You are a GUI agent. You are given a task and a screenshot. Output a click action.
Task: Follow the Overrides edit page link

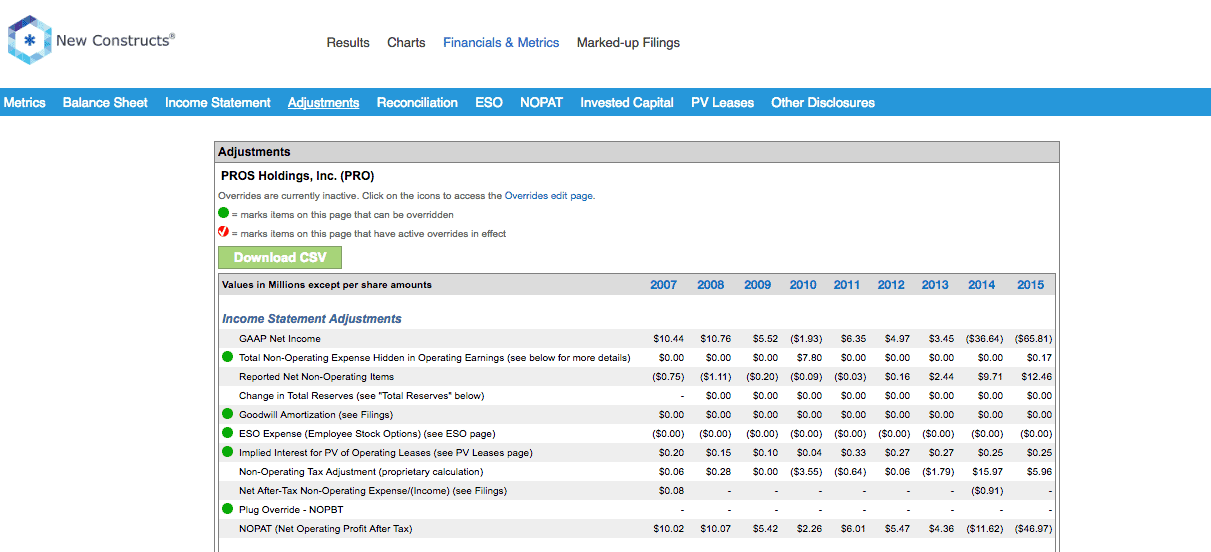point(549,196)
